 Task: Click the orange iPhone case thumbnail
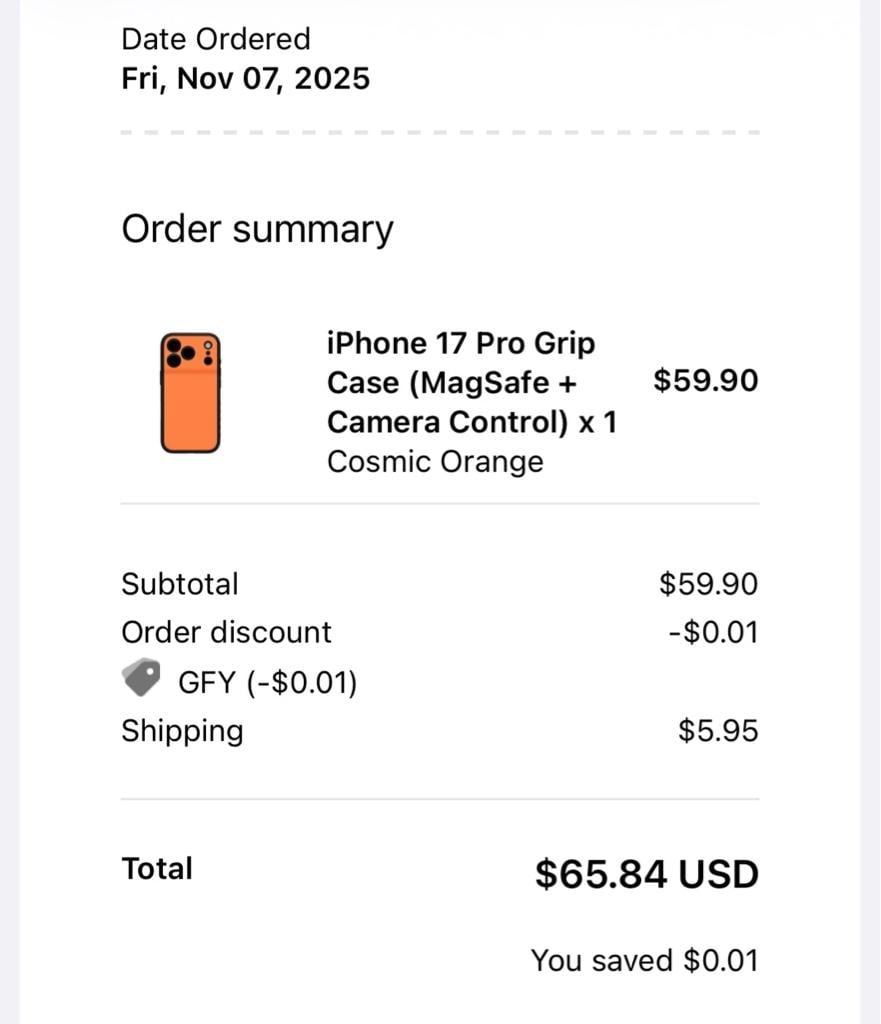pyautogui.click(x=190, y=392)
